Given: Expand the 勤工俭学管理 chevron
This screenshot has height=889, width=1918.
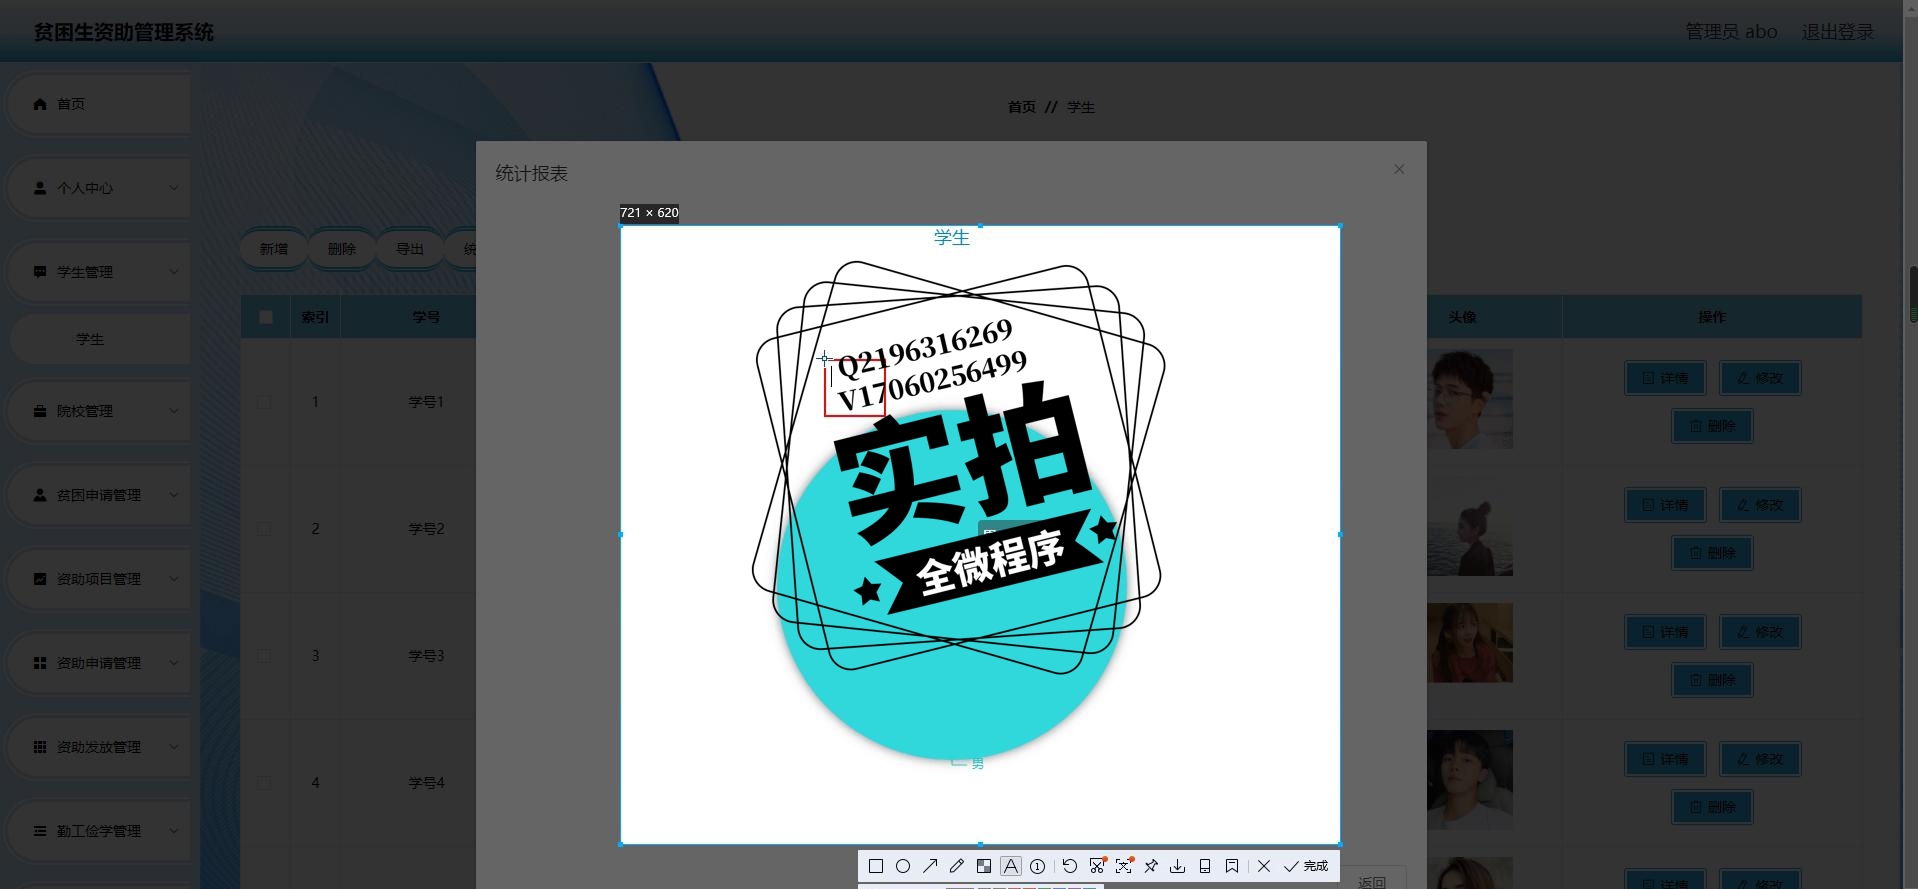Looking at the screenshot, I should [x=174, y=831].
